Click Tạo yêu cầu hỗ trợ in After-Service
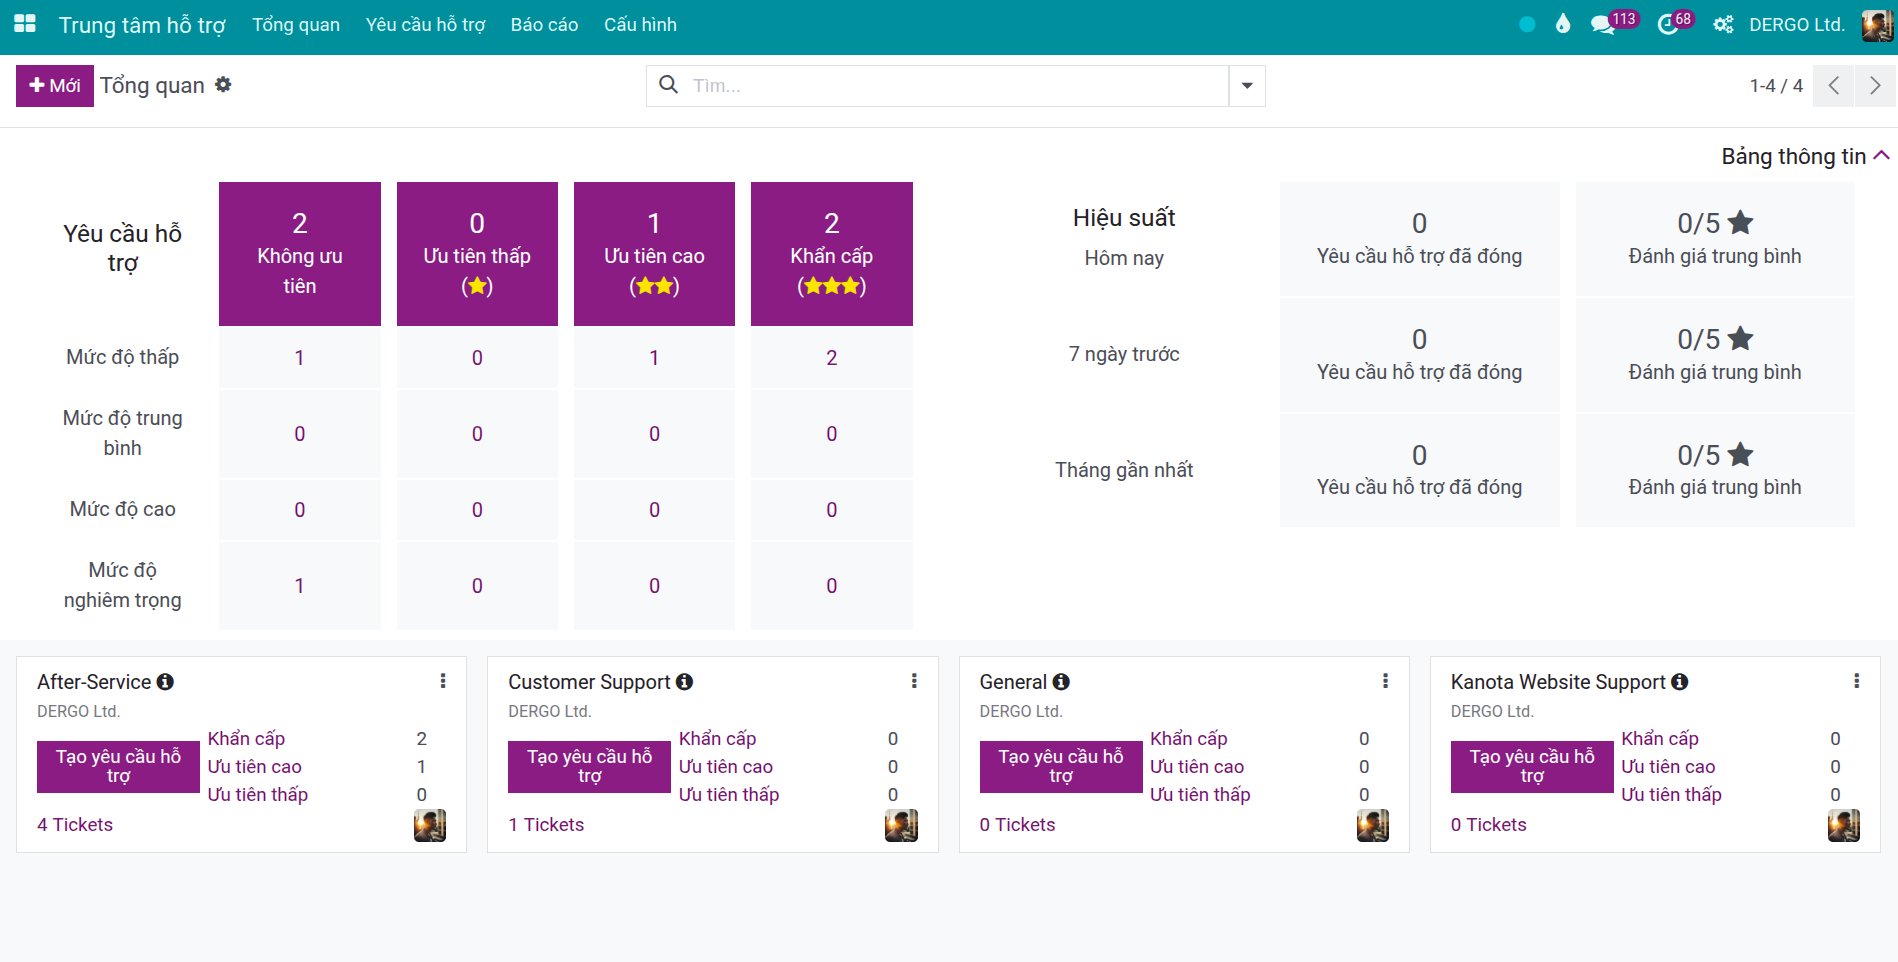The image size is (1898, 962). pos(118,766)
